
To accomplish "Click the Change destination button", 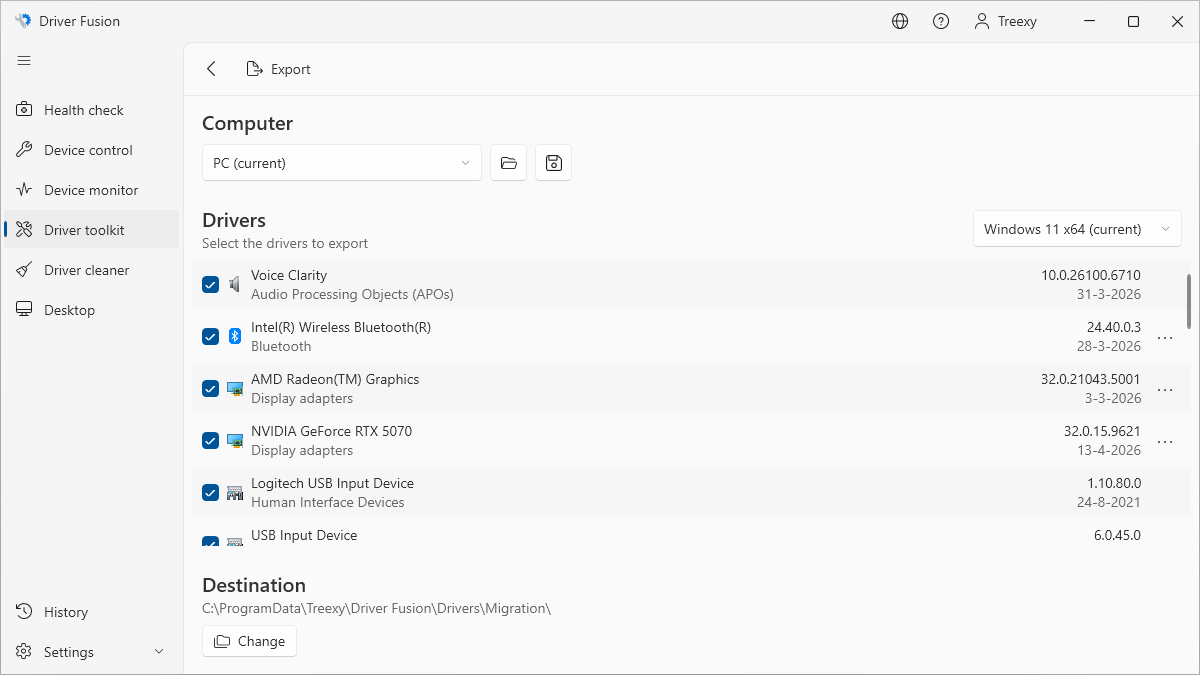I will pos(249,641).
